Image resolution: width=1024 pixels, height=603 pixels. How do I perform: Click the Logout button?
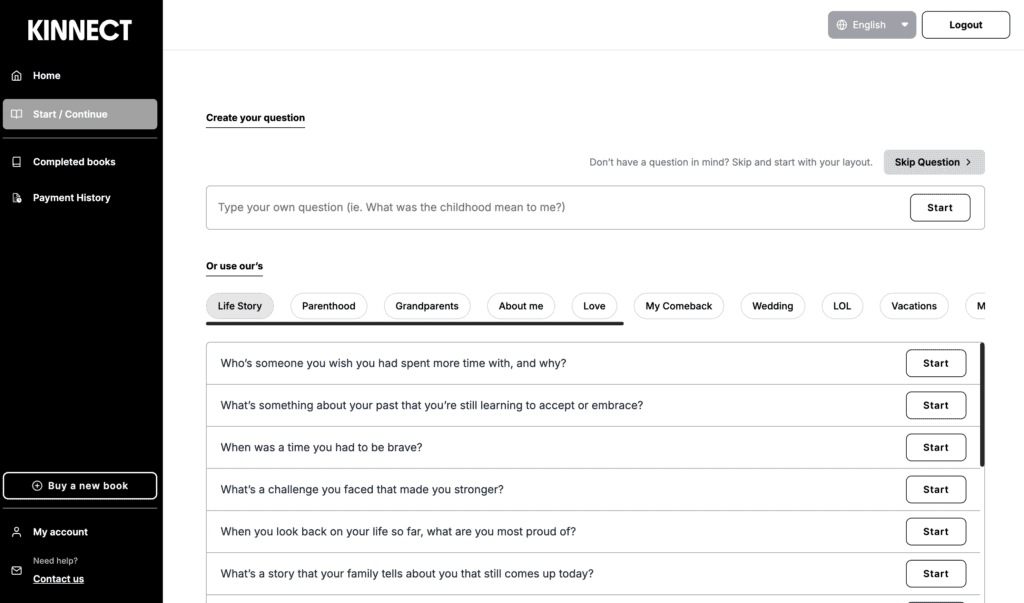(964, 24)
